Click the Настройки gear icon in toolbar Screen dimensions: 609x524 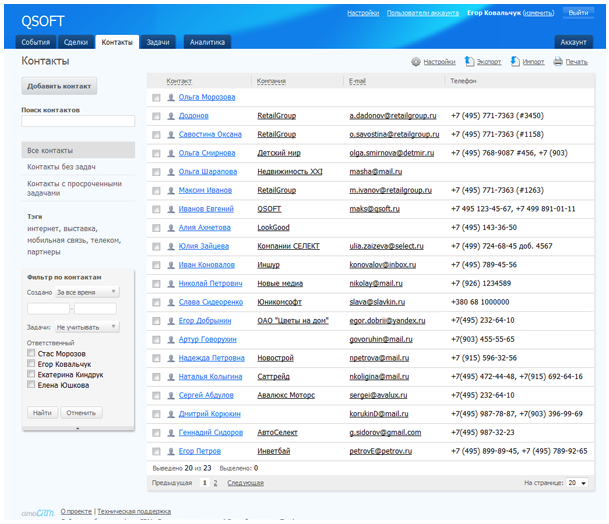[415, 62]
